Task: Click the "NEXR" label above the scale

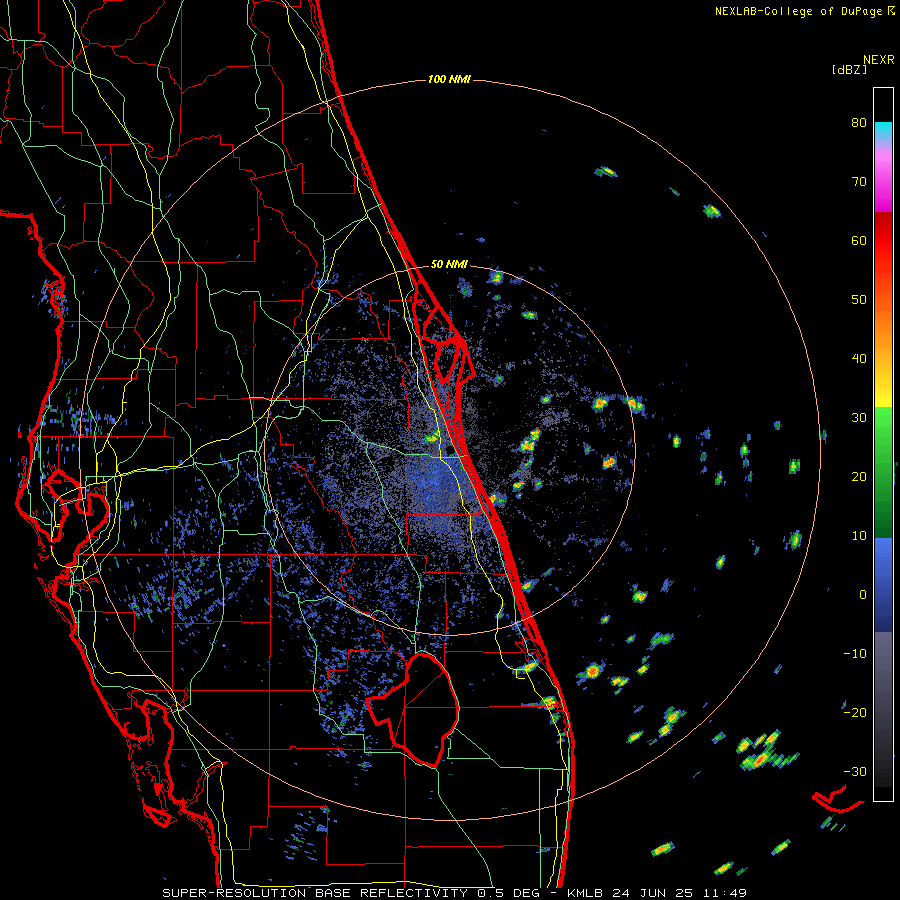Action: coord(878,60)
